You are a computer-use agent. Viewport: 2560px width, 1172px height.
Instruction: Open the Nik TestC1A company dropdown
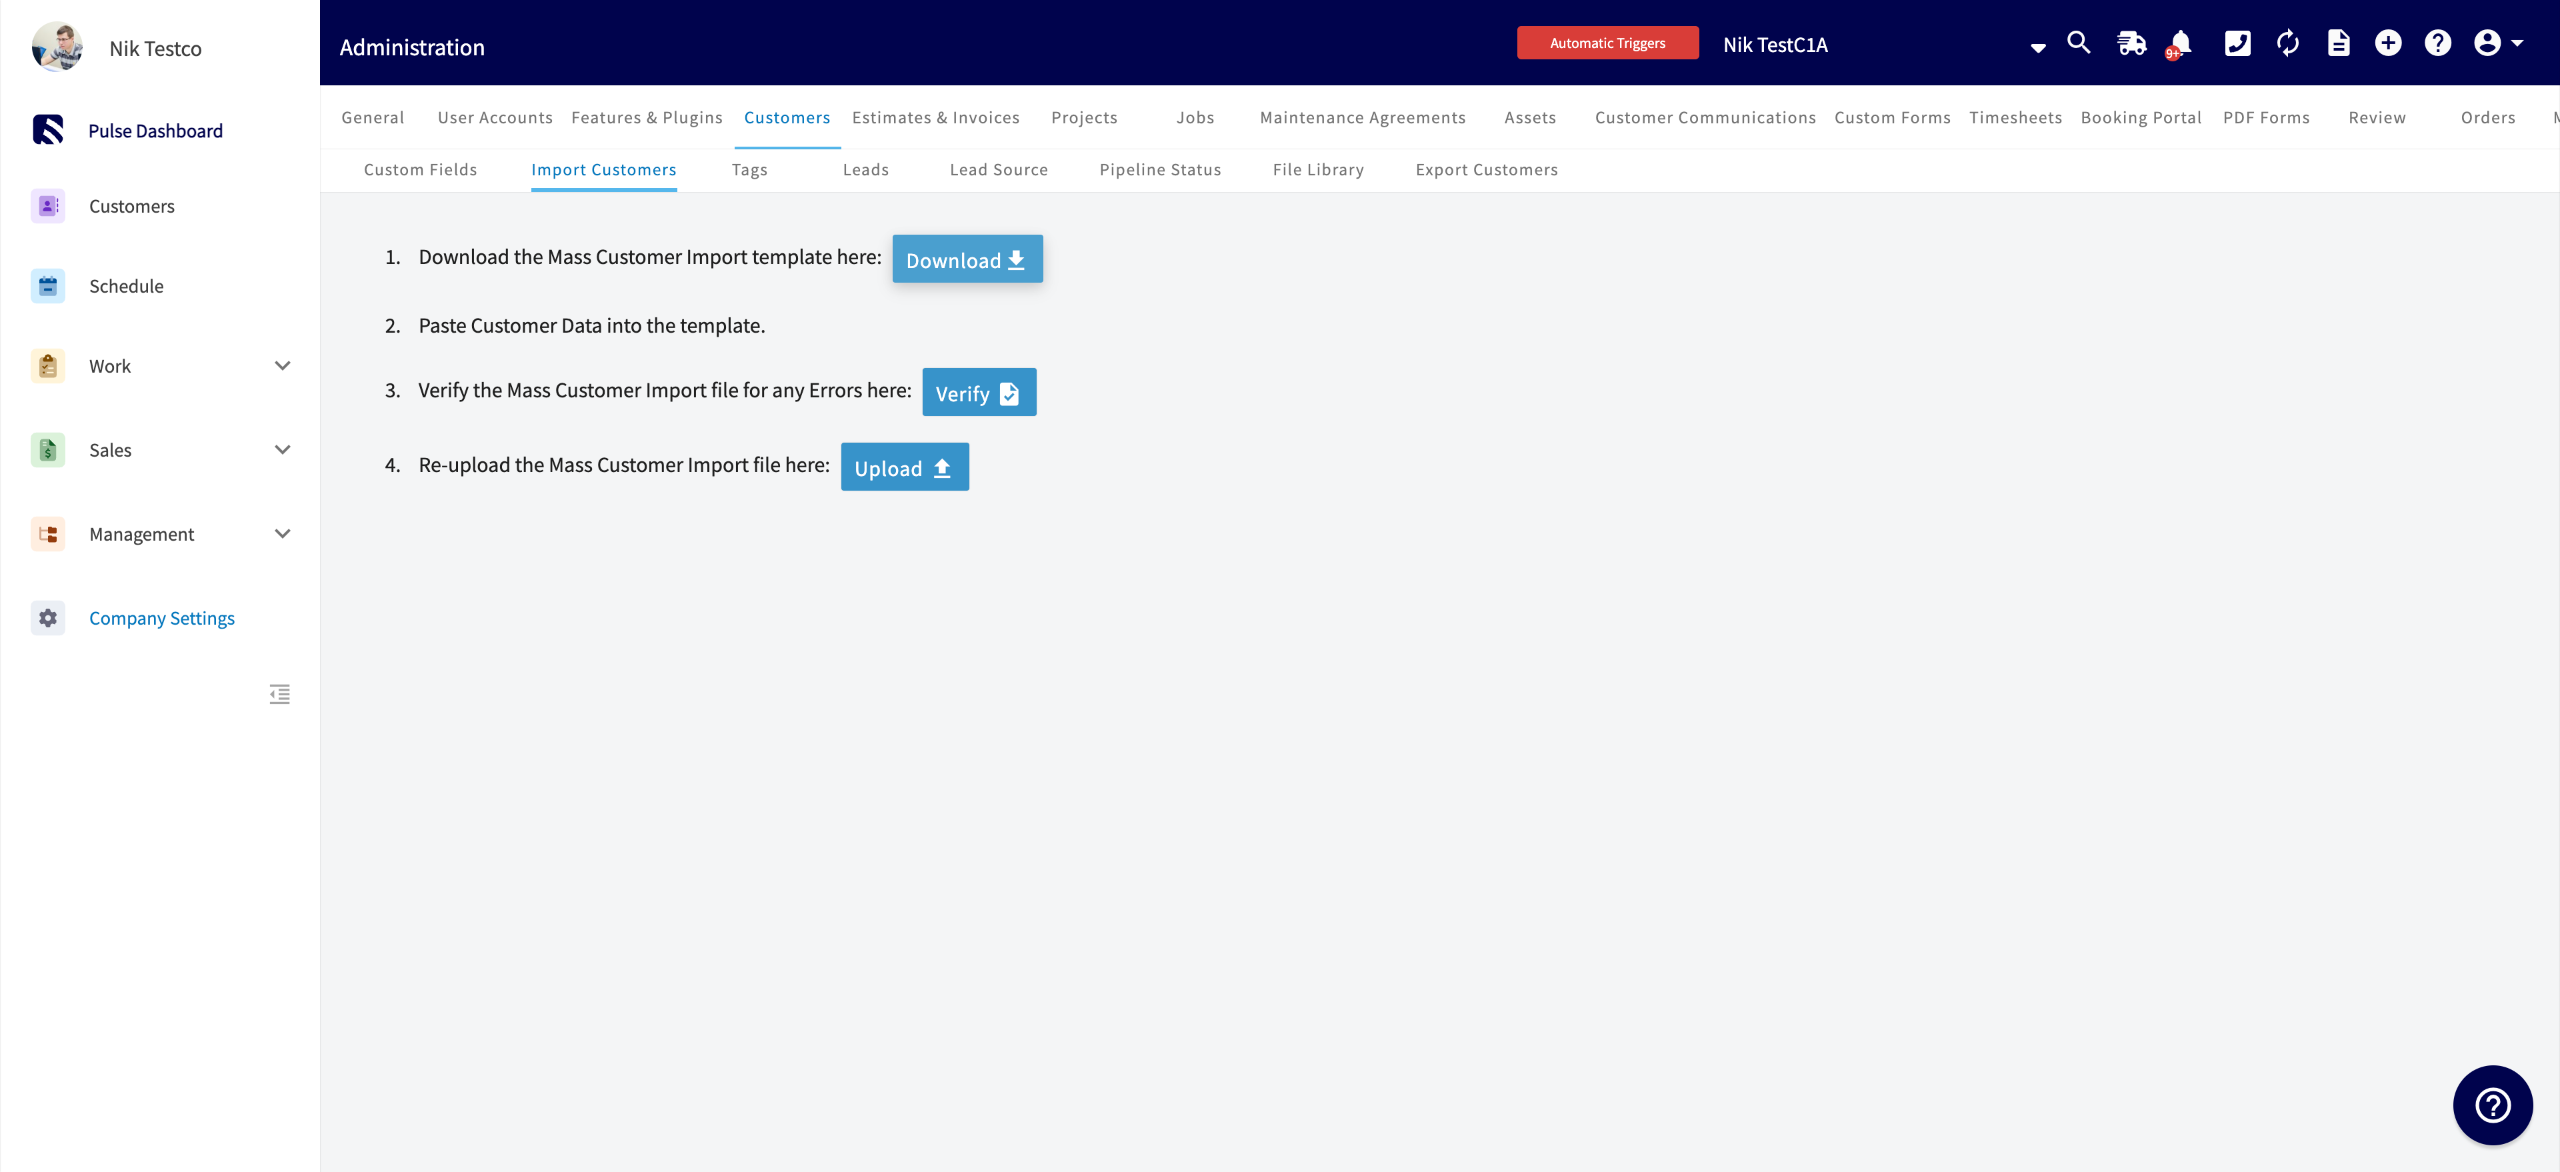tap(2037, 47)
